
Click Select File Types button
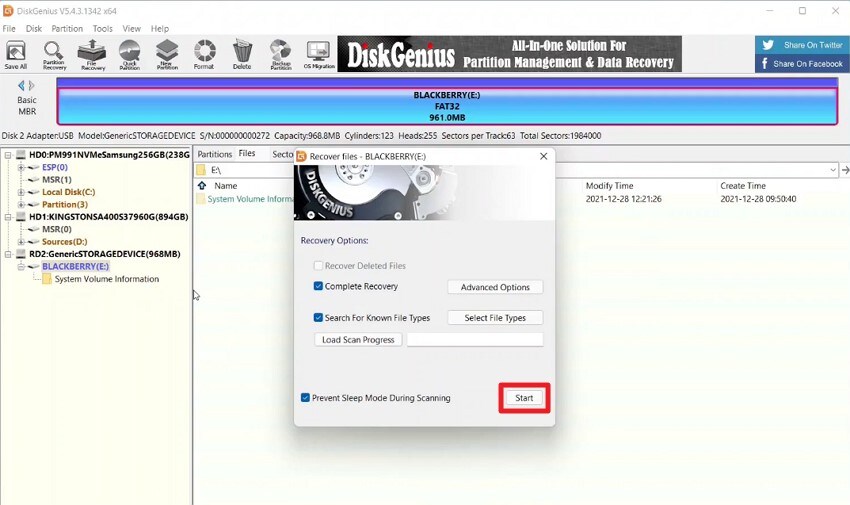point(495,318)
